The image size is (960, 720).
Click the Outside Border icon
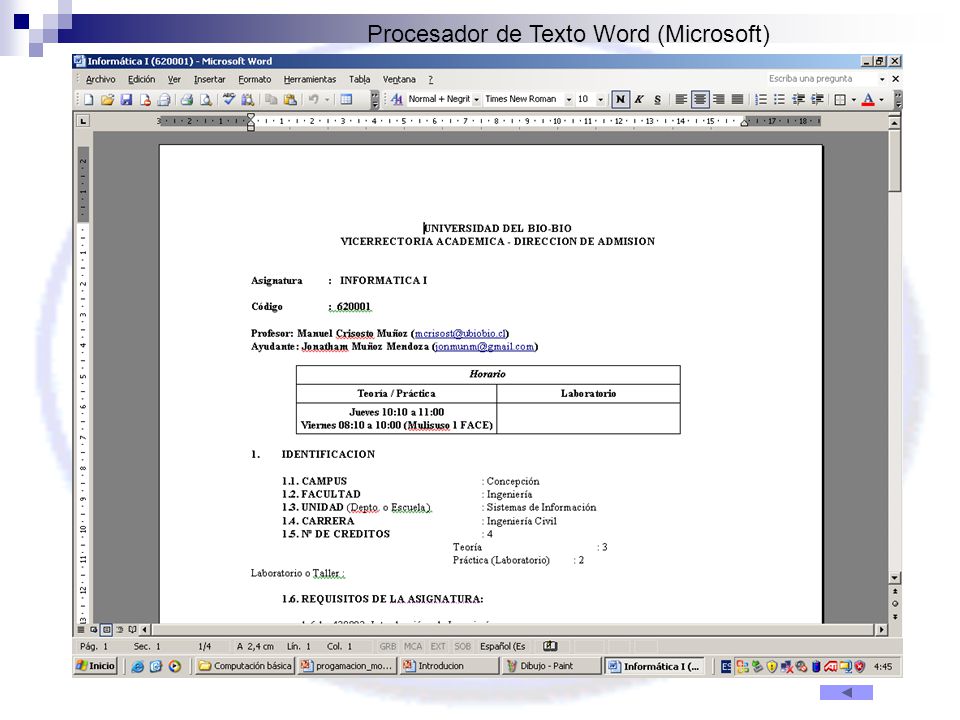[841, 99]
